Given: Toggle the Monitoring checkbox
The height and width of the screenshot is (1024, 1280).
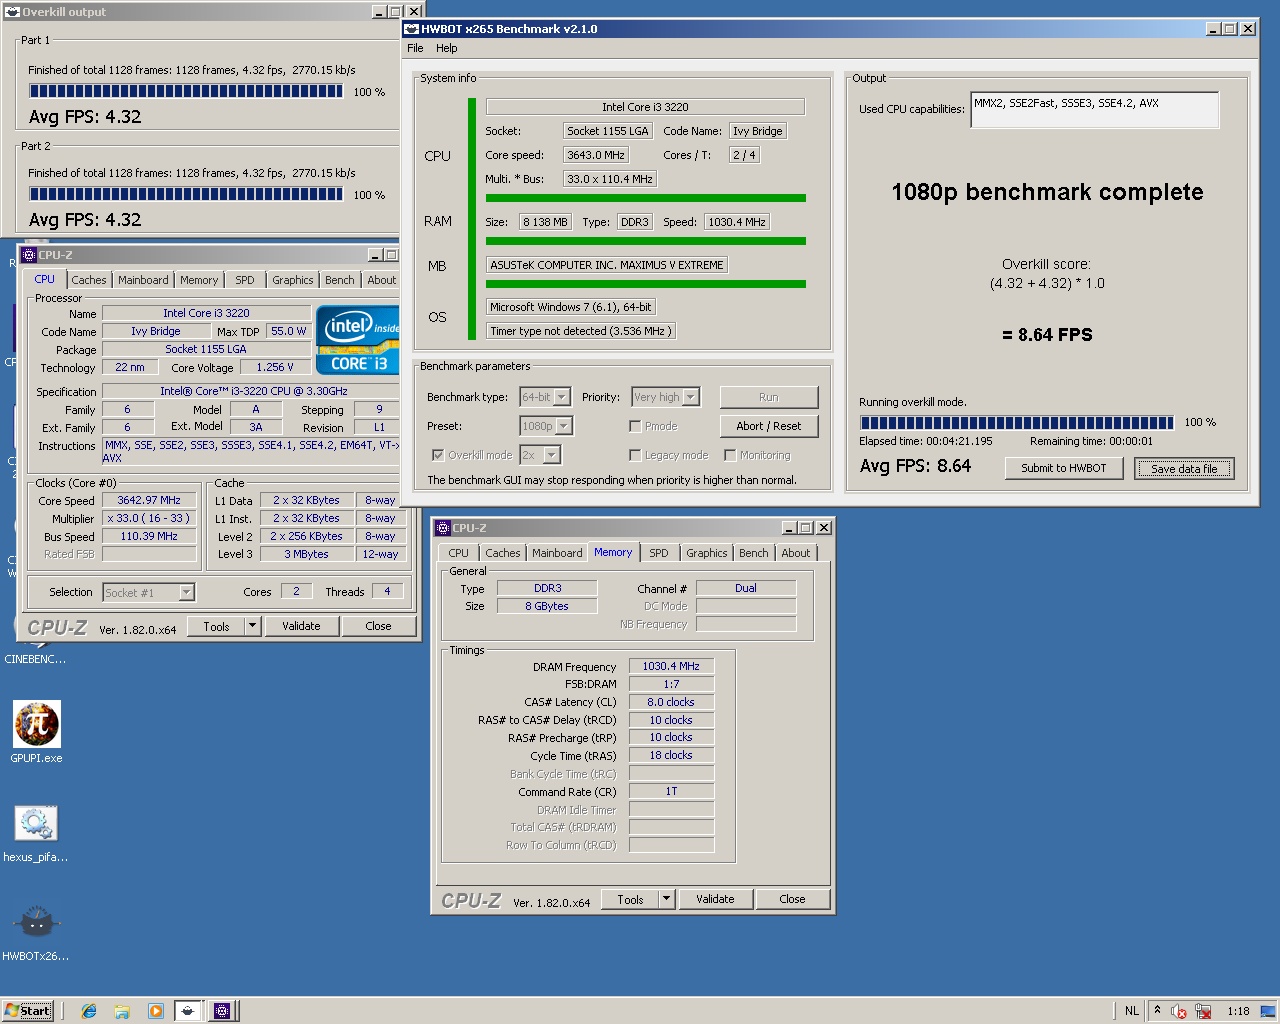Looking at the screenshot, I should [730, 455].
